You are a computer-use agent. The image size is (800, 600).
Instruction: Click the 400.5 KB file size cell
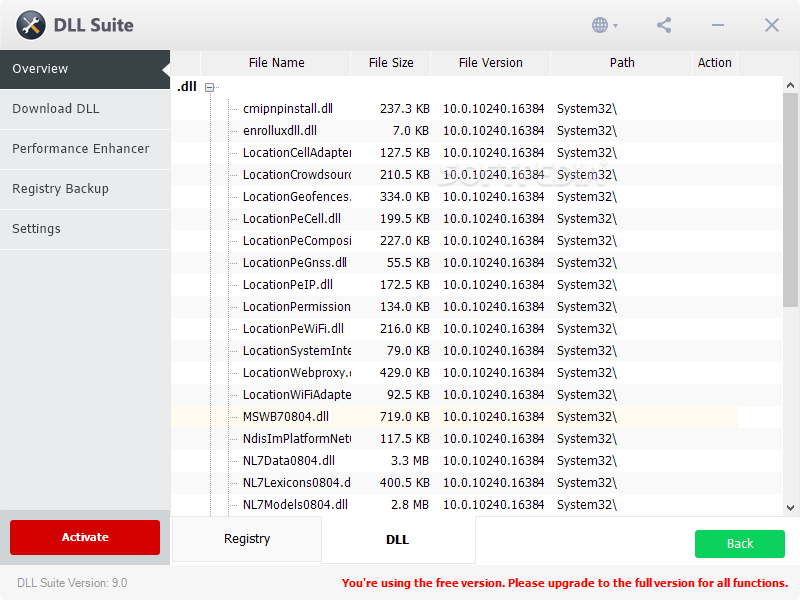tap(405, 483)
